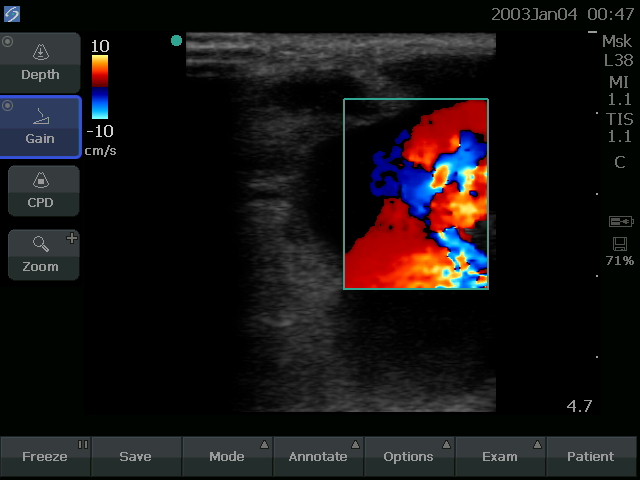Image resolution: width=640 pixels, height=480 pixels.
Task: Activate the CPD power Doppler icon
Action: [40, 181]
